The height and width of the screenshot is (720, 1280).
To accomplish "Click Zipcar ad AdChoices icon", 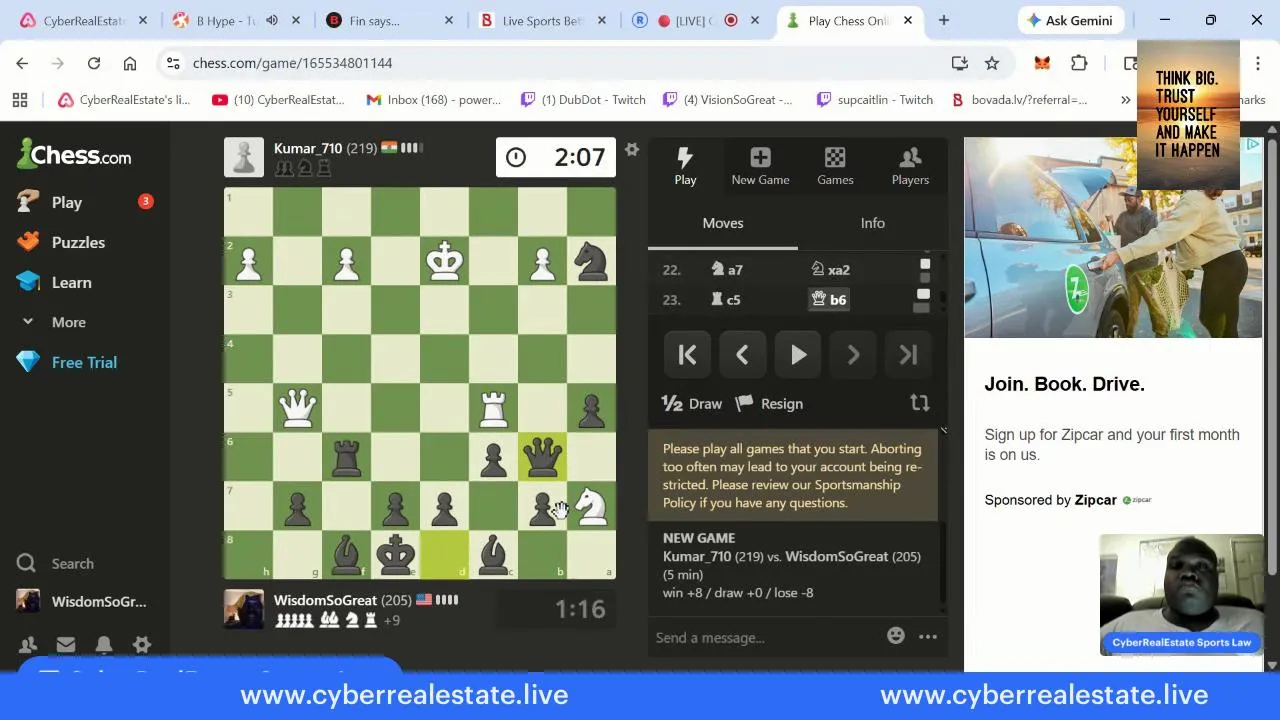I will click(x=1253, y=145).
